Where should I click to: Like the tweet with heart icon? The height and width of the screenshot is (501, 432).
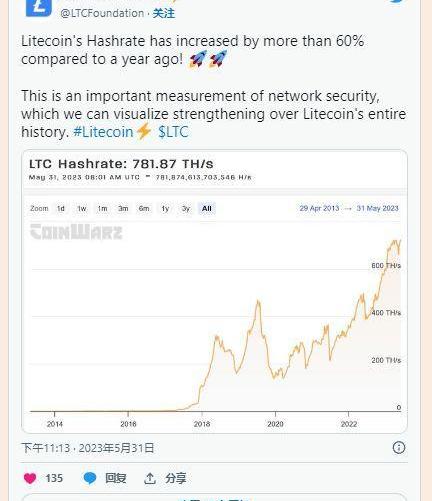[x=30, y=478]
